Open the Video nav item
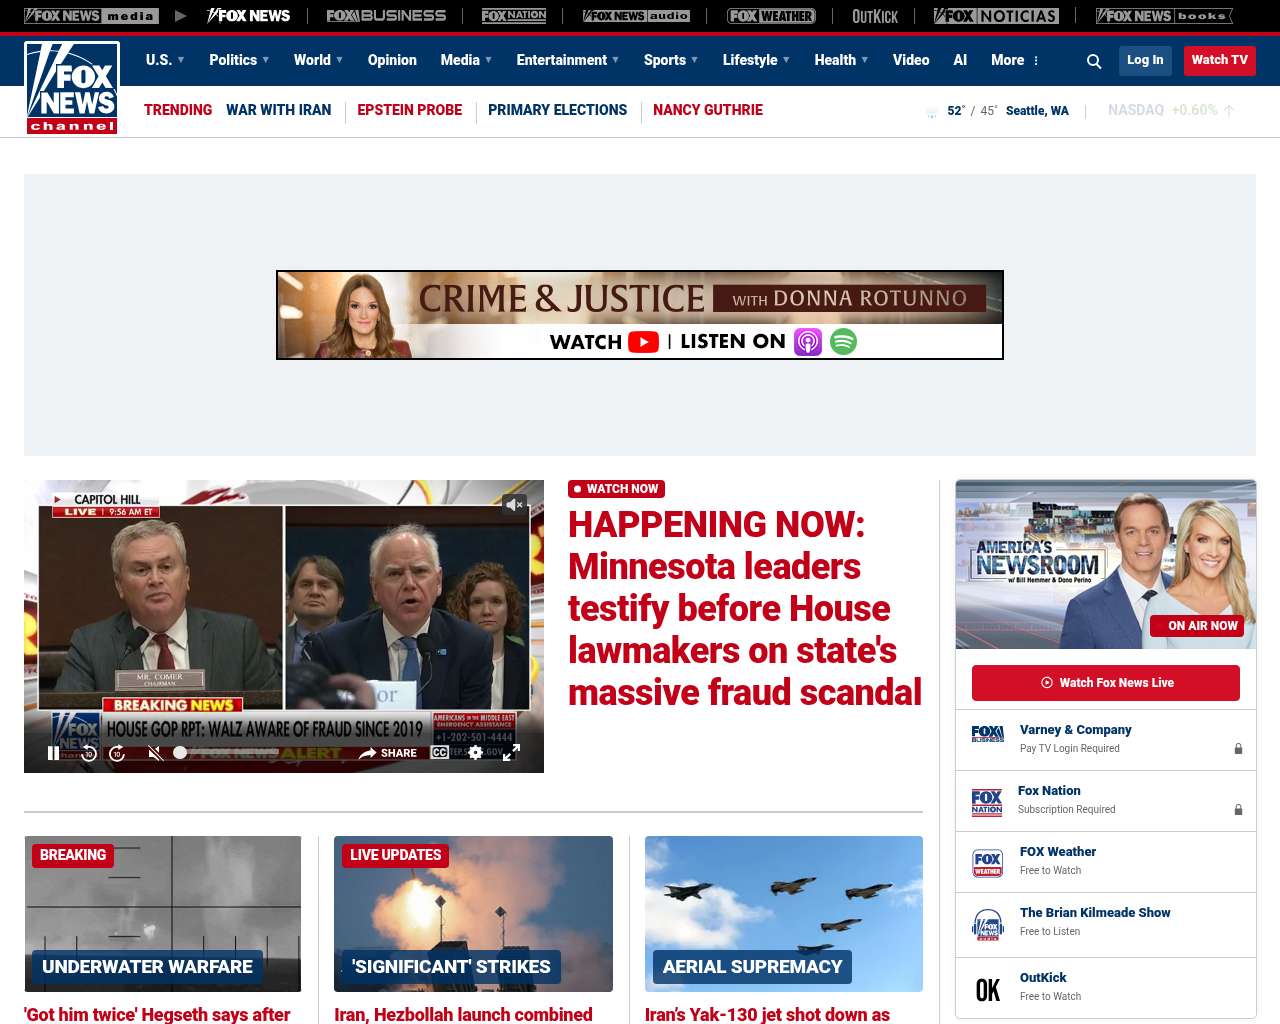 click(x=911, y=60)
